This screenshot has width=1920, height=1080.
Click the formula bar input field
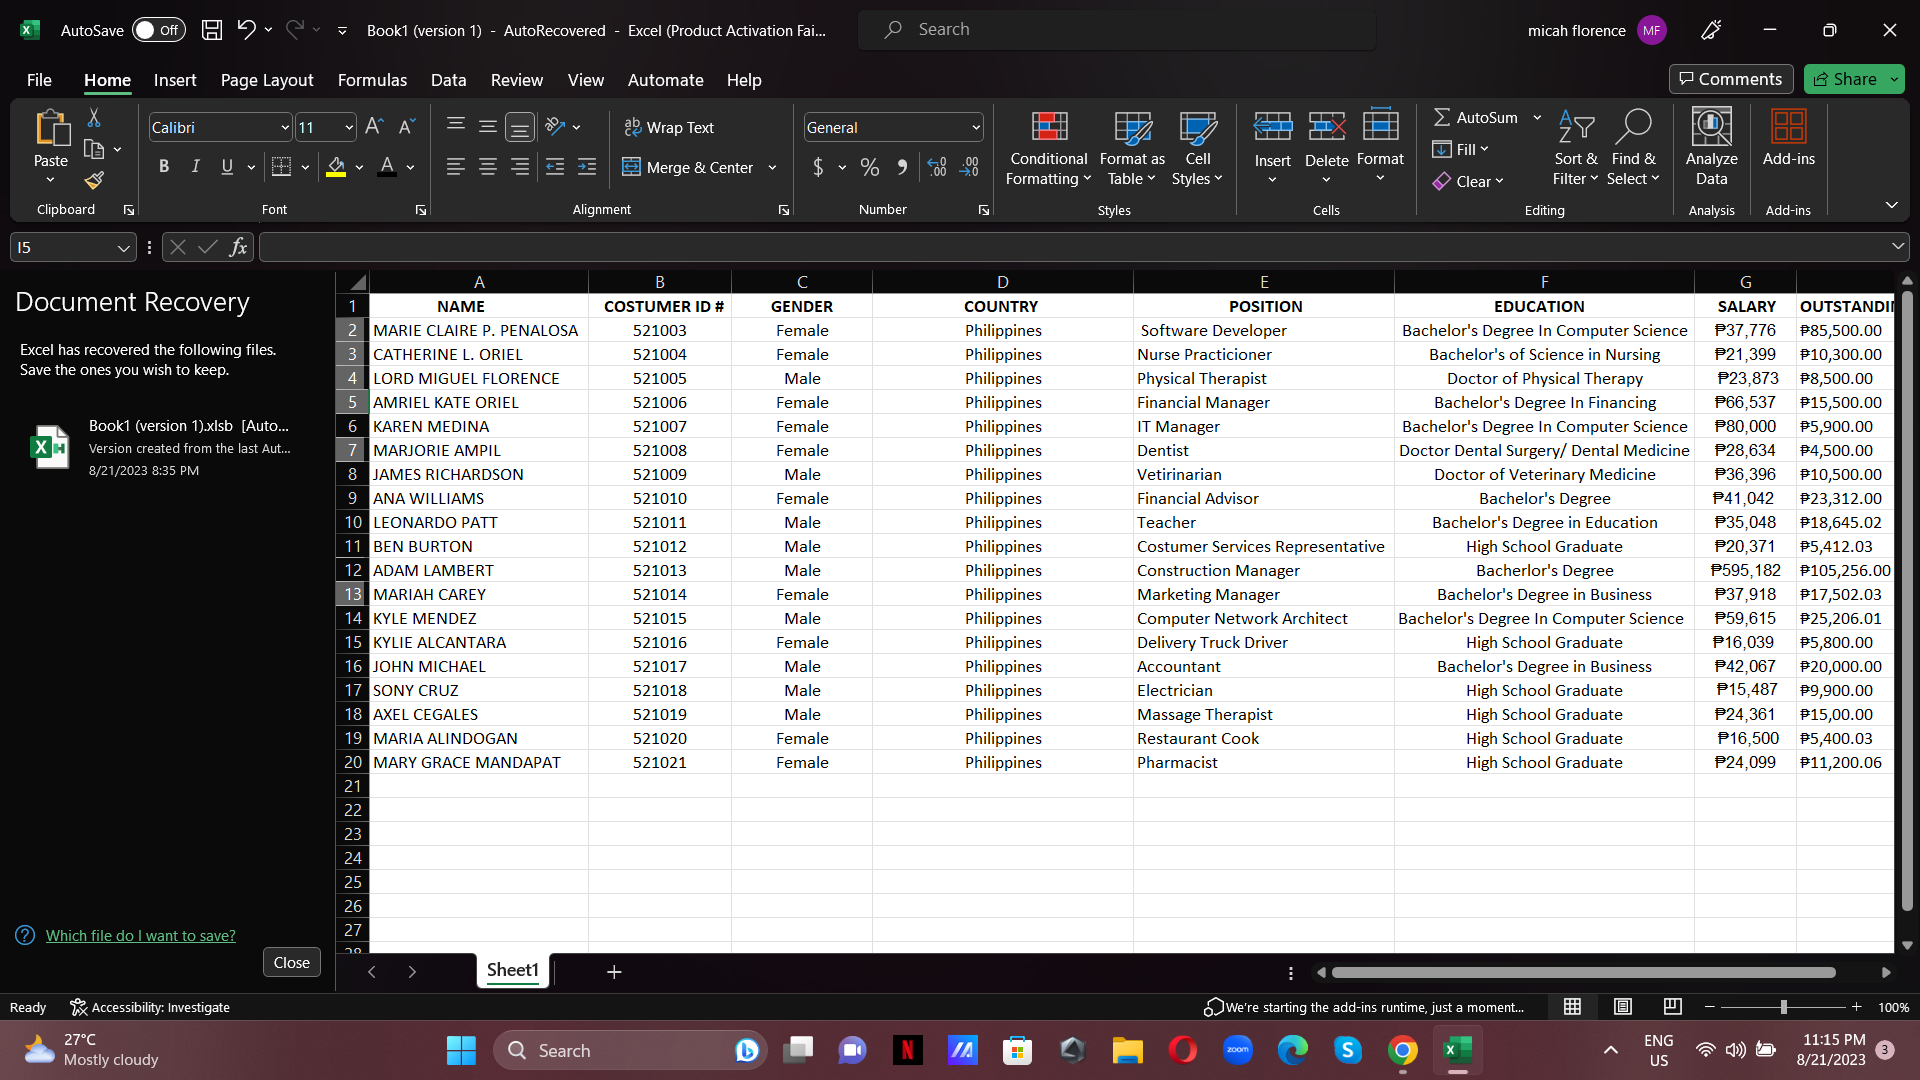1072,247
